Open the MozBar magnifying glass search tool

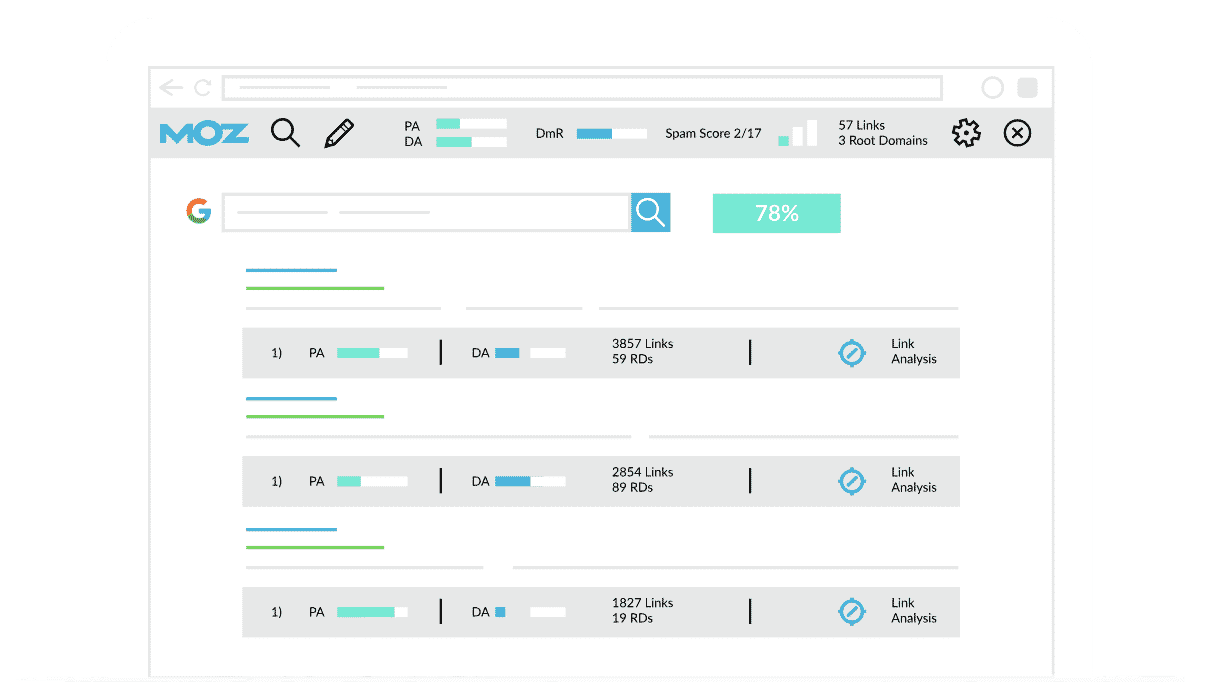(286, 133)
